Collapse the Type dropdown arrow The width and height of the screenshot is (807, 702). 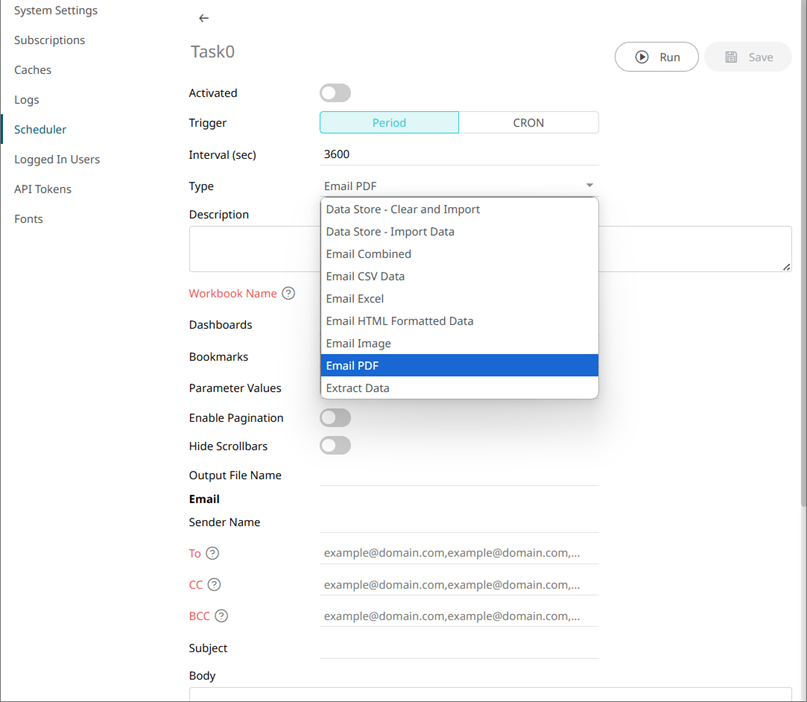pyautogui.click(x=589, y=185)
